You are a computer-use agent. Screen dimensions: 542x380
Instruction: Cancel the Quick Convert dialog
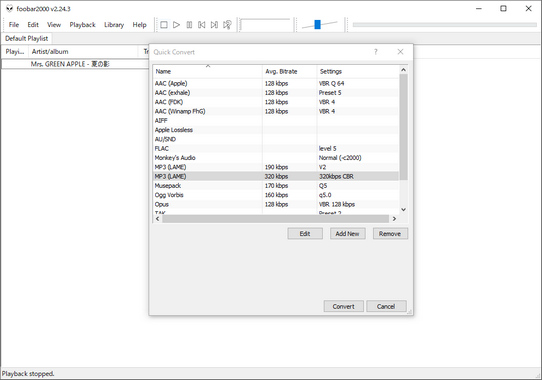pos(386,306)
